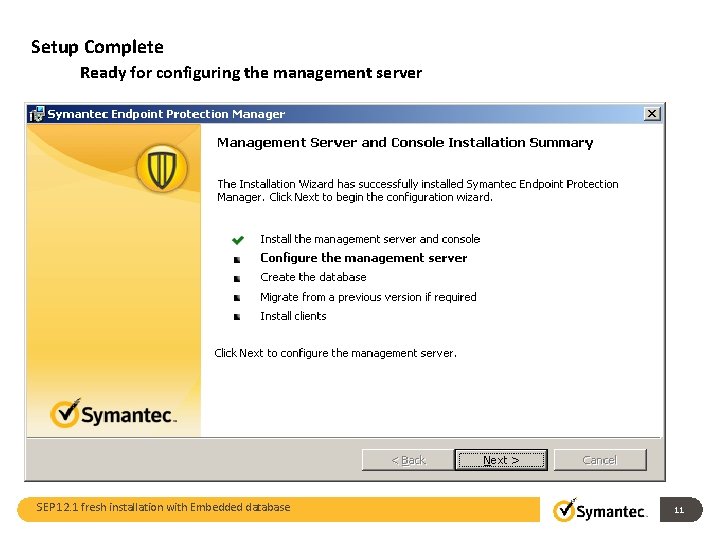
Task: Click the slide page number 11
Action: pos(679,510)
